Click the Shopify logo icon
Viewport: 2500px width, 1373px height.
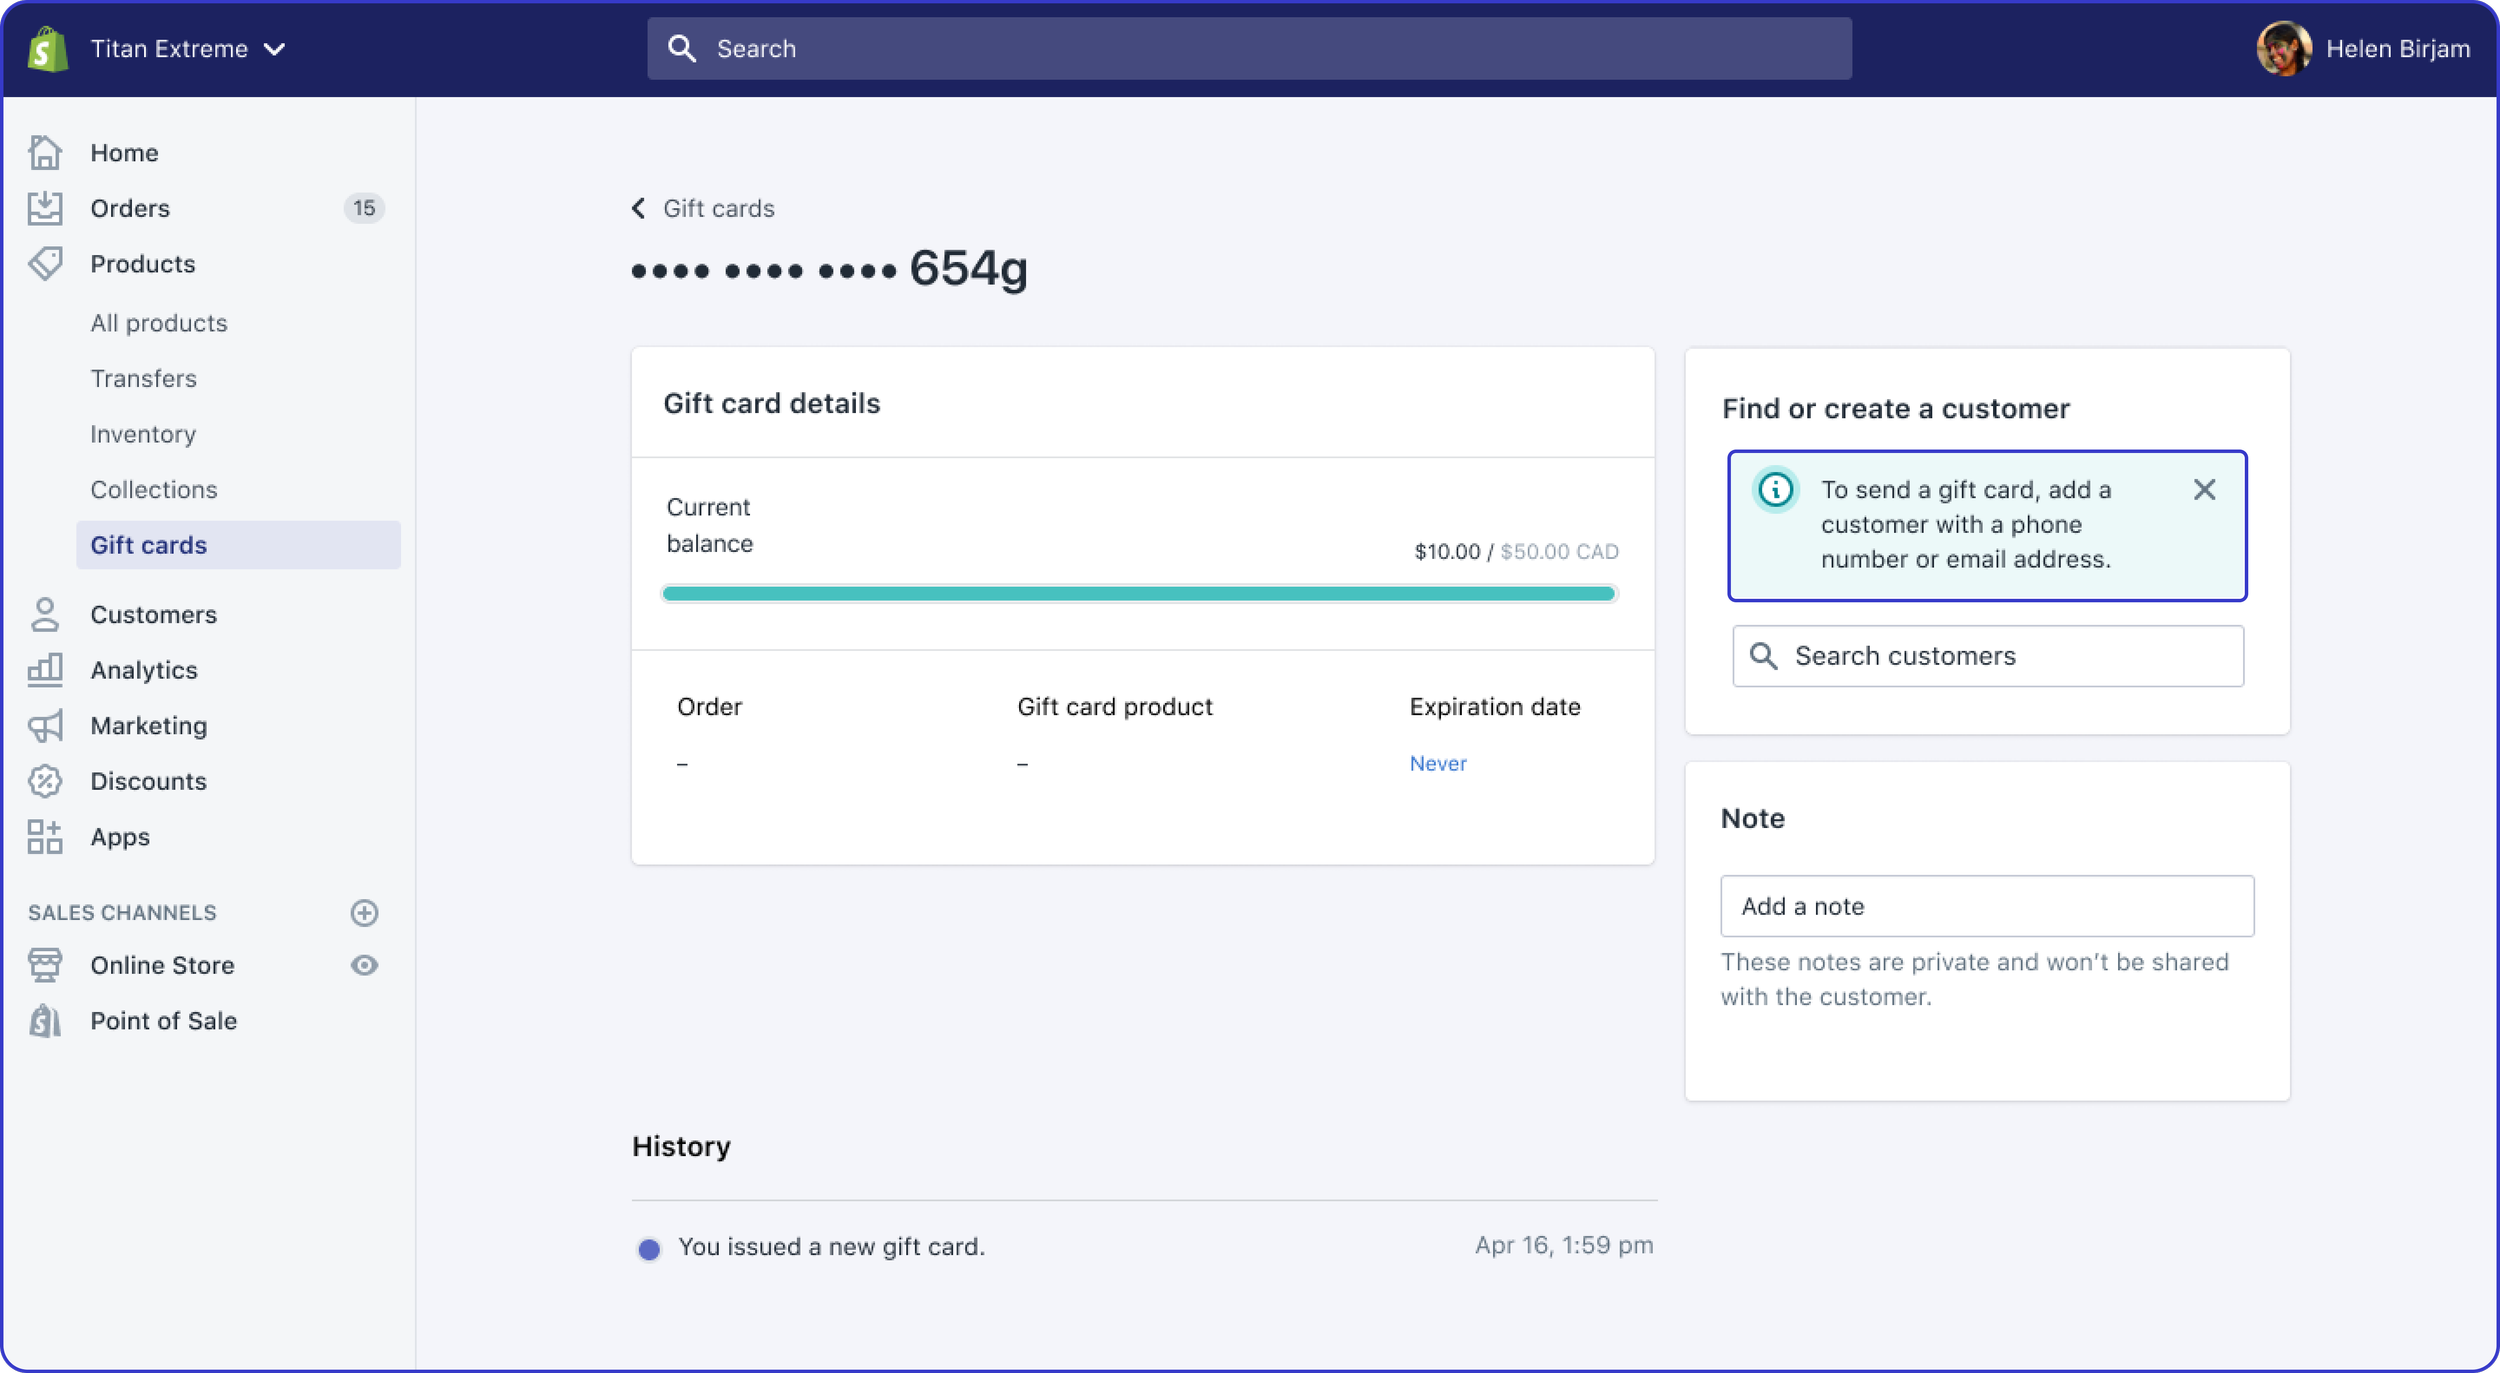coord(47,49)
